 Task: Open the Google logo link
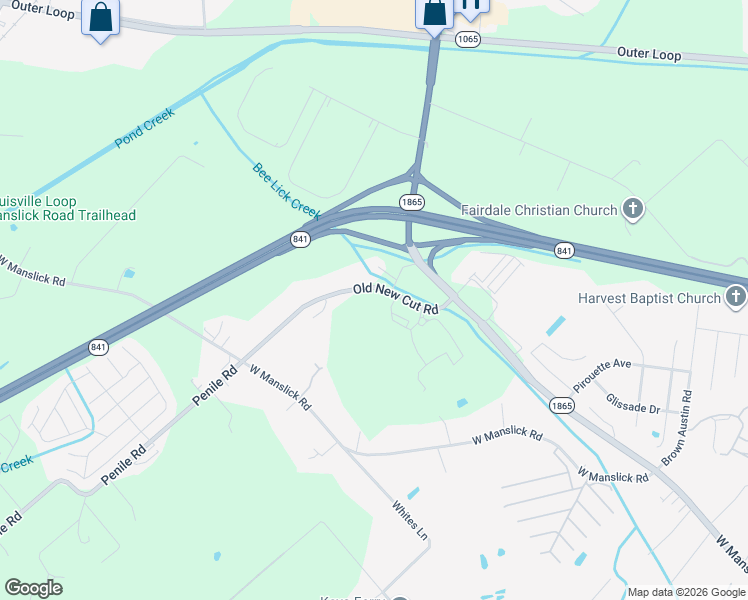33,588
